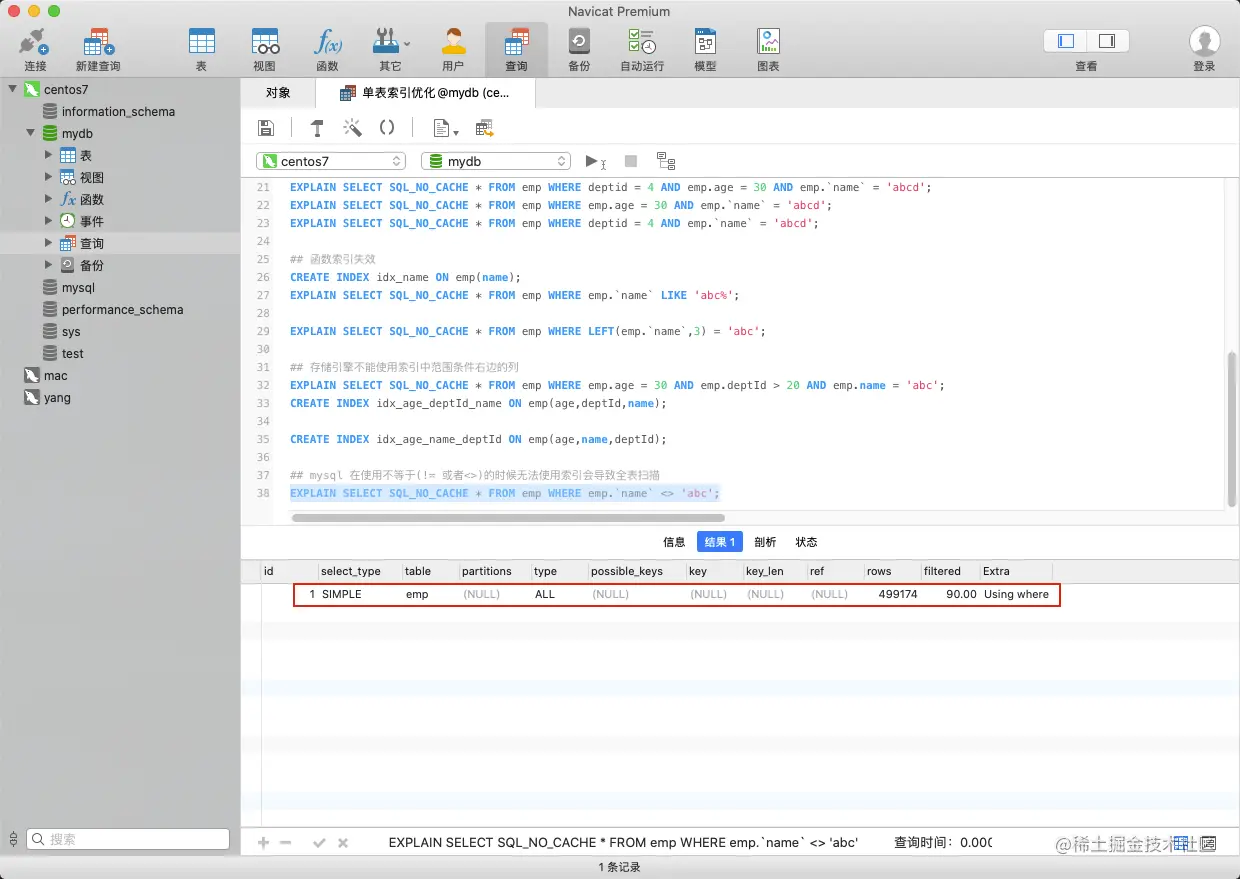The width and height of the screenshot is (1240, 879).
Task: Click the 搜索 search field in sidebar
Action: point(128,839)
